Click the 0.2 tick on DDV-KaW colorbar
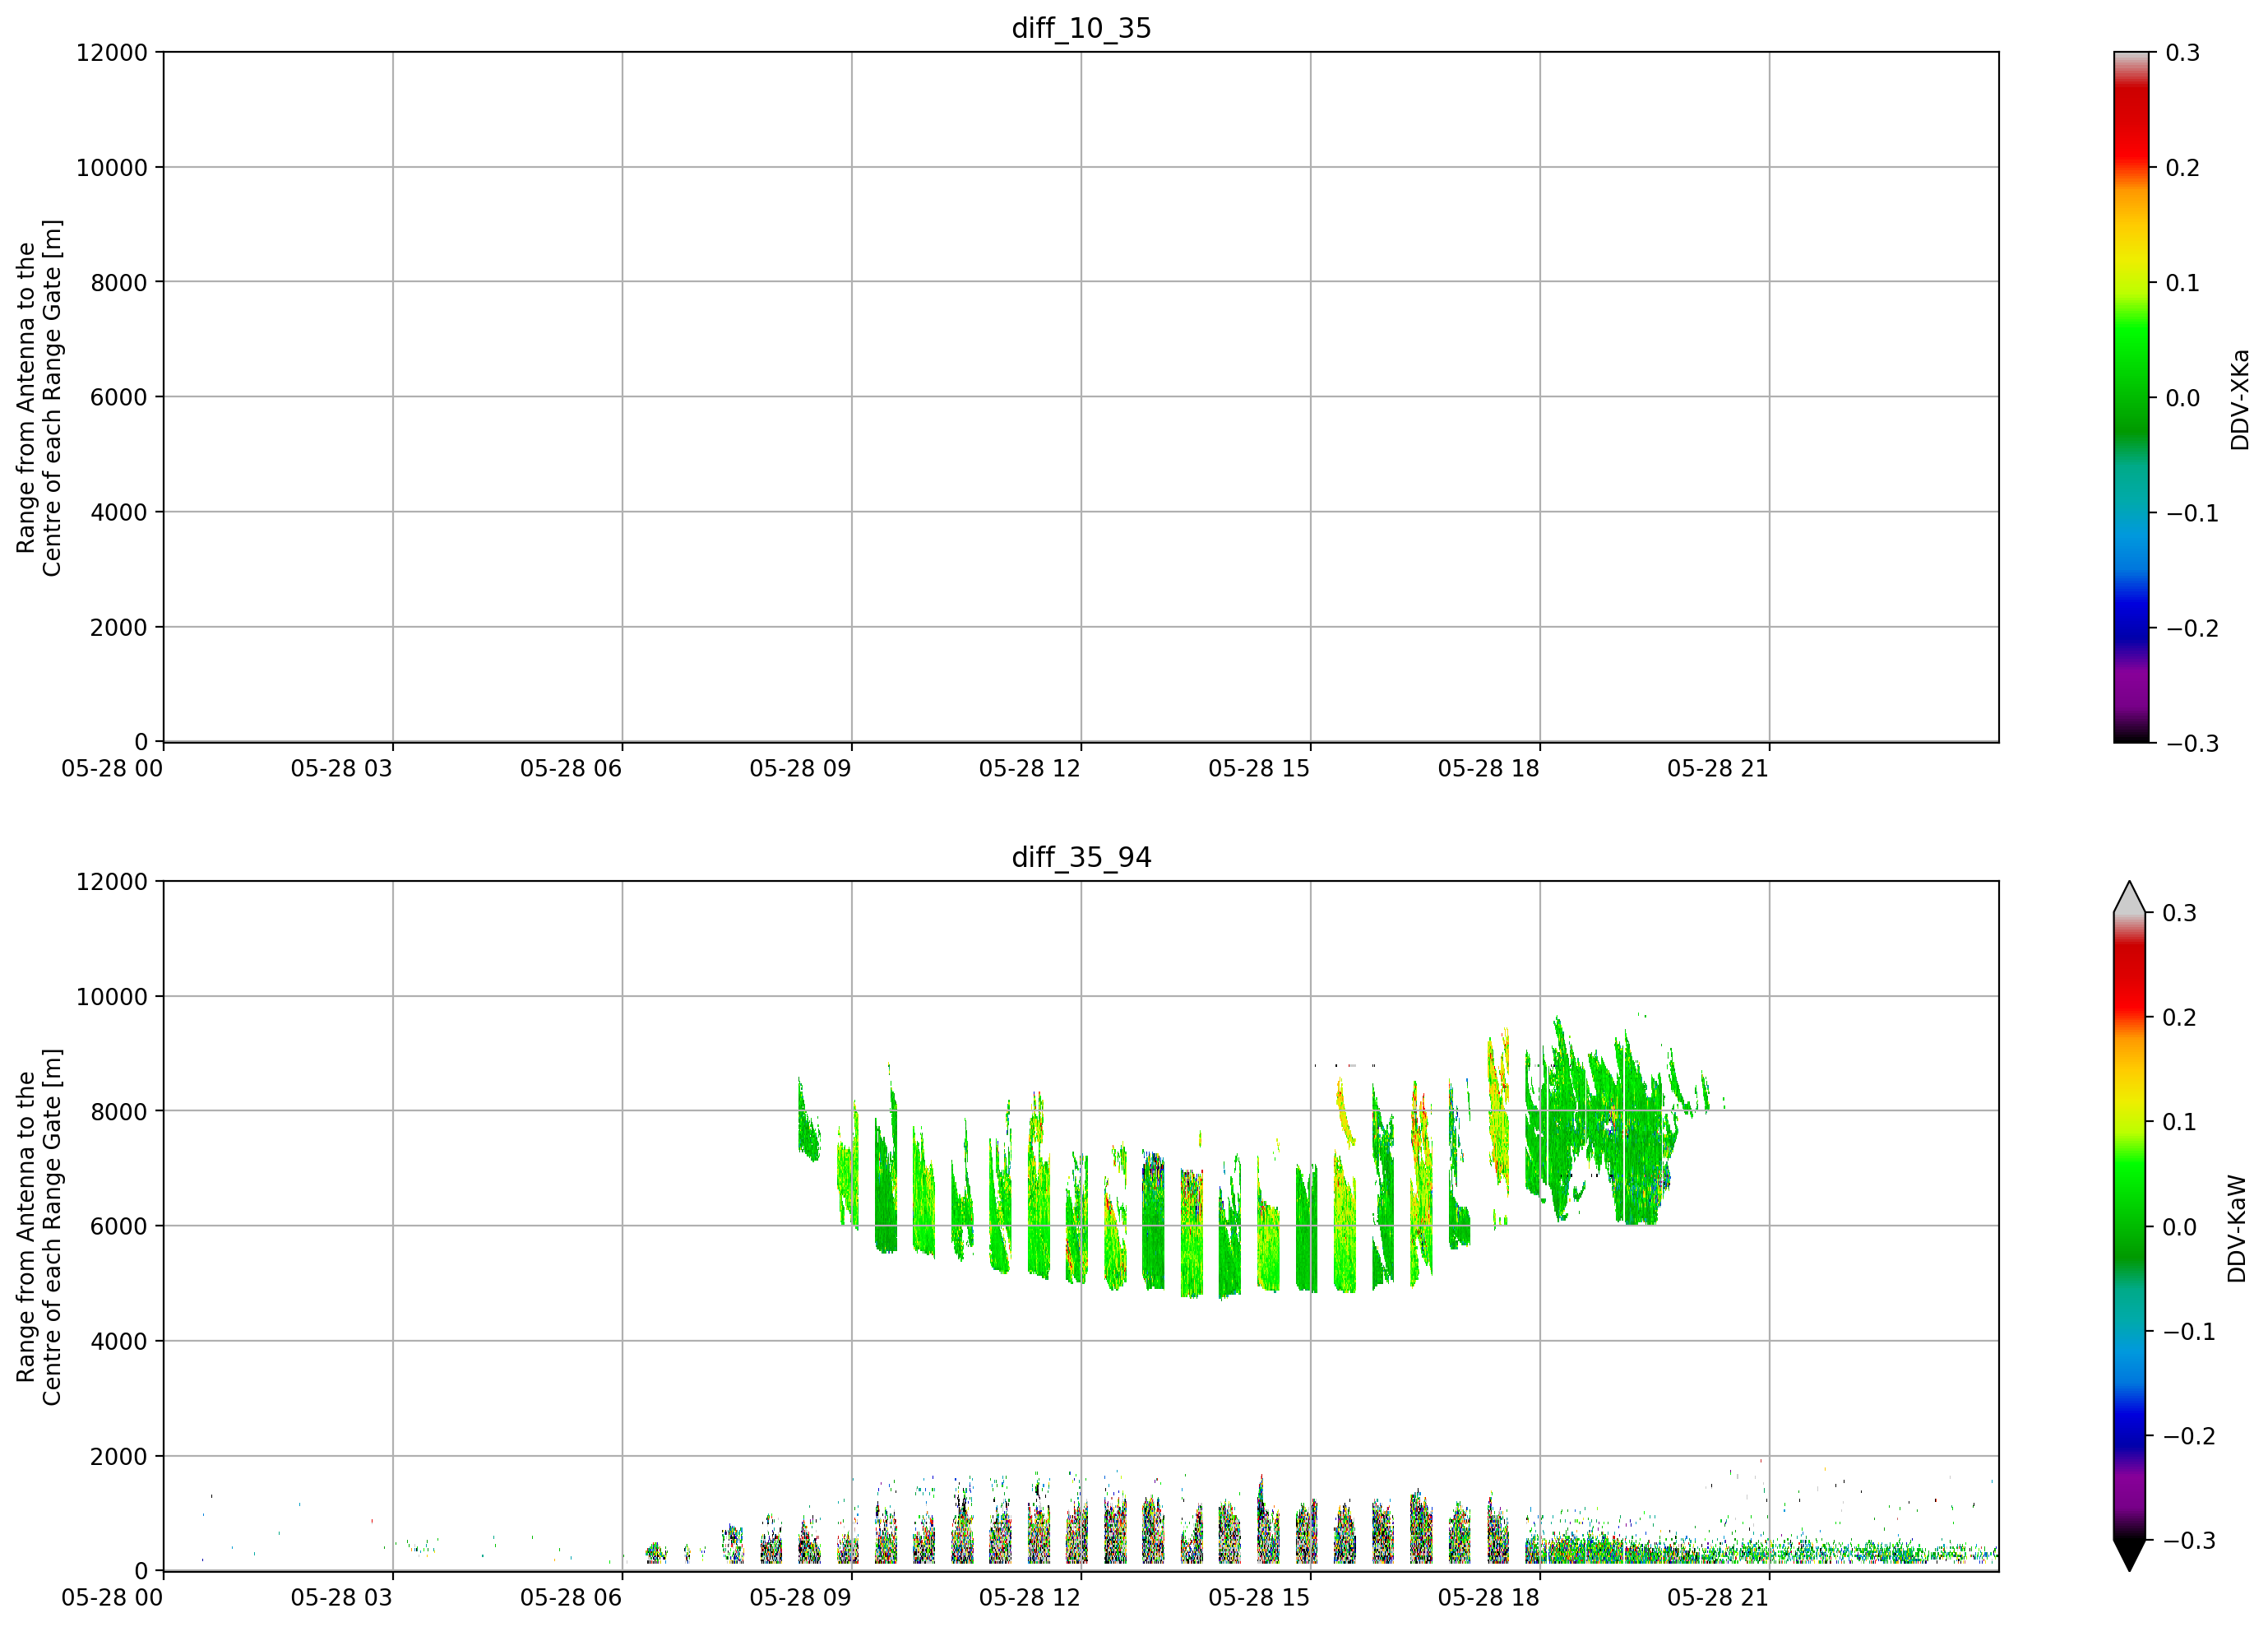The height and width of the screenshot is (1627, 2268). point(2180,1017)
